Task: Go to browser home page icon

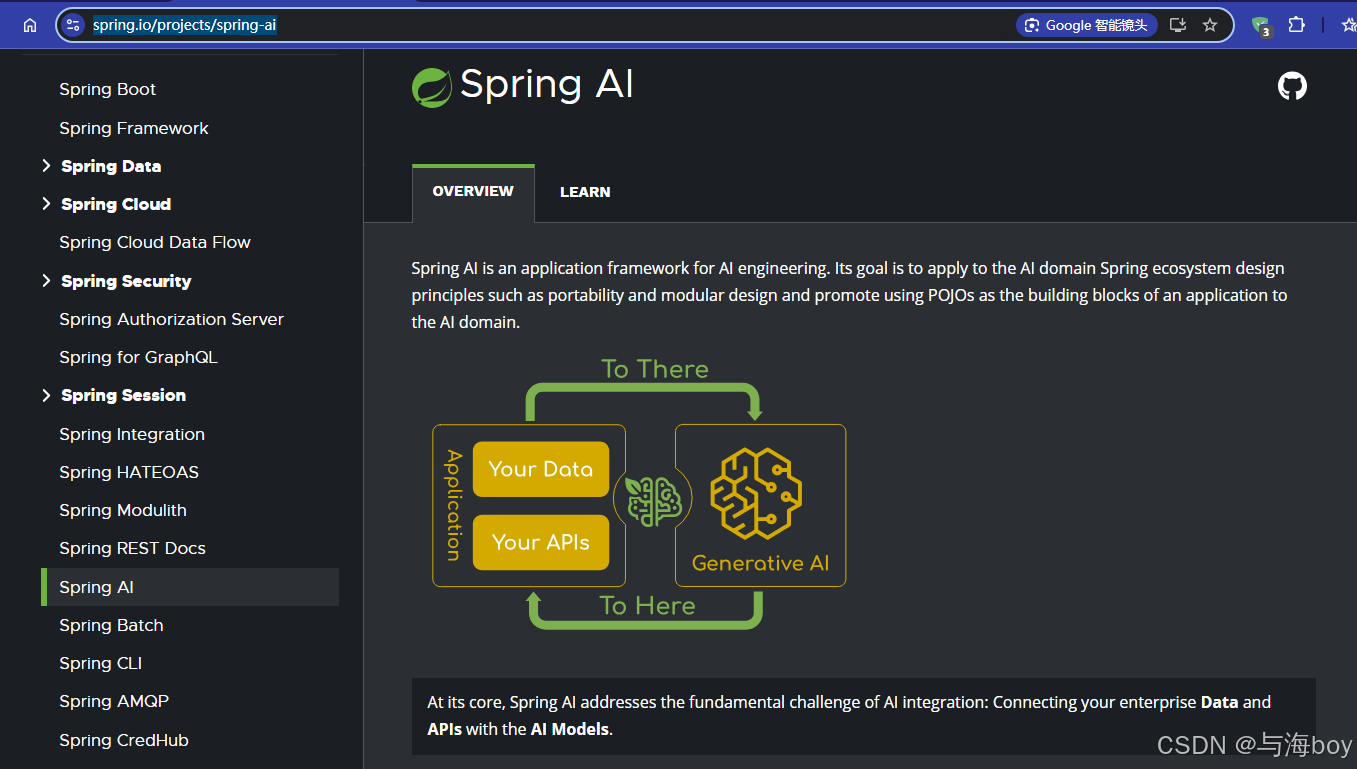Action: click(x=30, y=25)
